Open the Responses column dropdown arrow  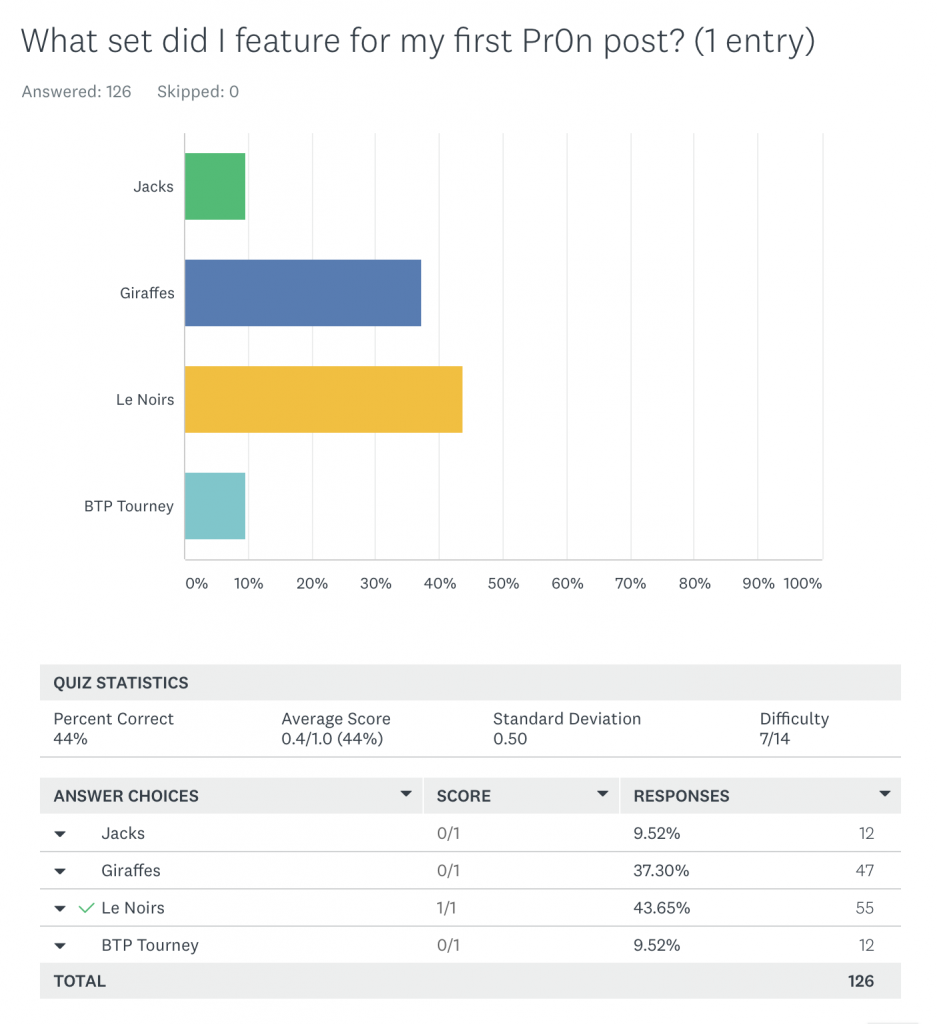coord(885,795)
